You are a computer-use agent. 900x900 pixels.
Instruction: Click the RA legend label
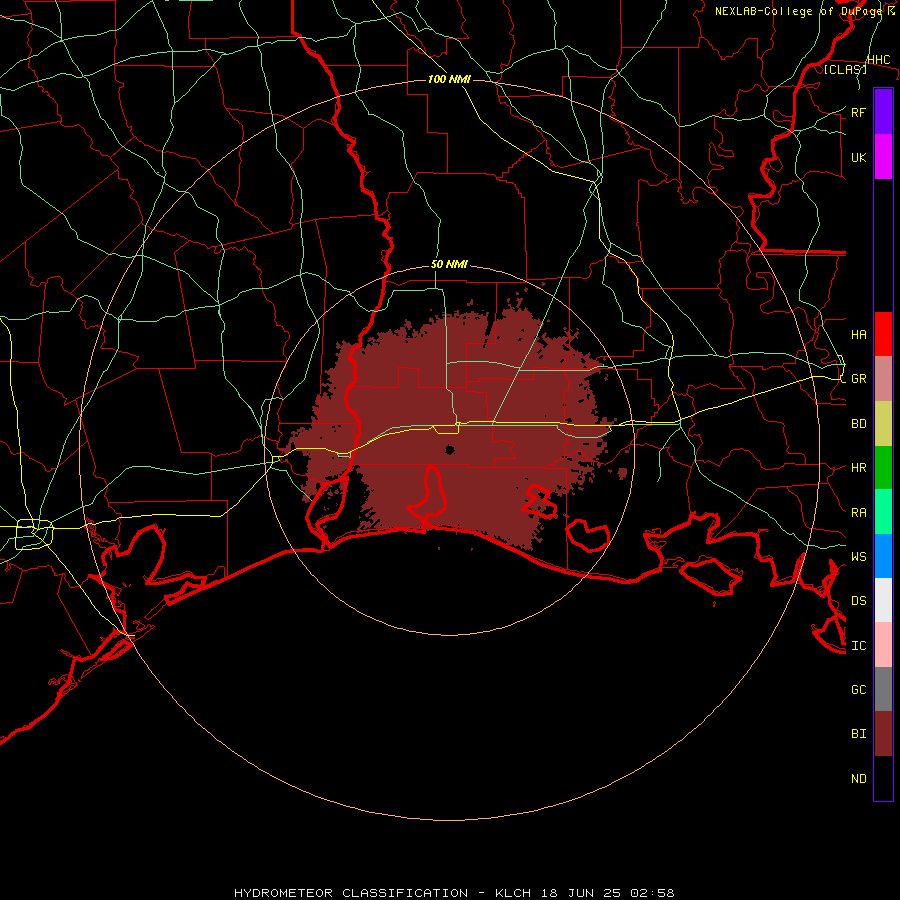(x=858, y=513)
